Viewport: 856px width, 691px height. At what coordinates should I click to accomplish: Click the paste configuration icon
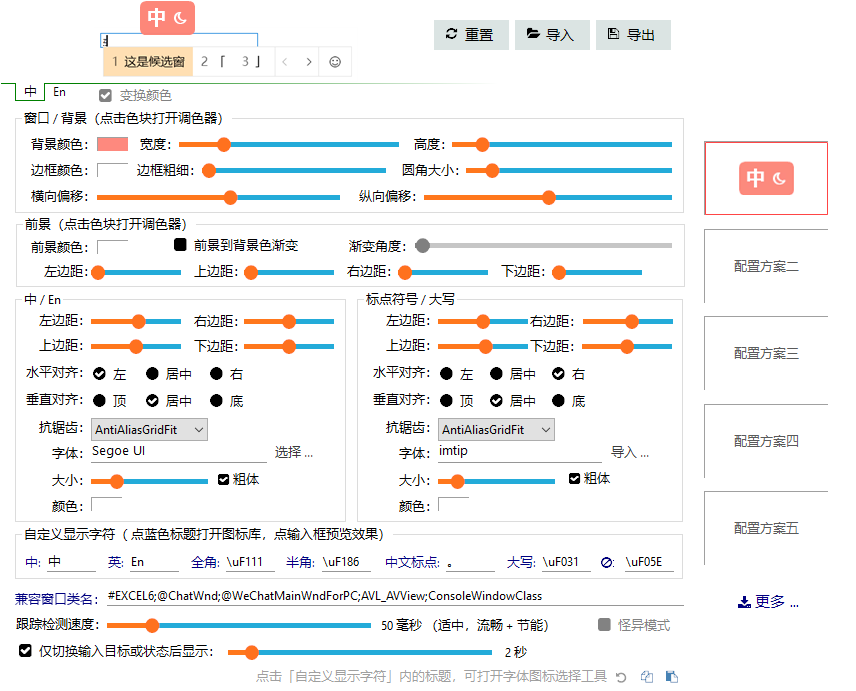pos(672,677)
